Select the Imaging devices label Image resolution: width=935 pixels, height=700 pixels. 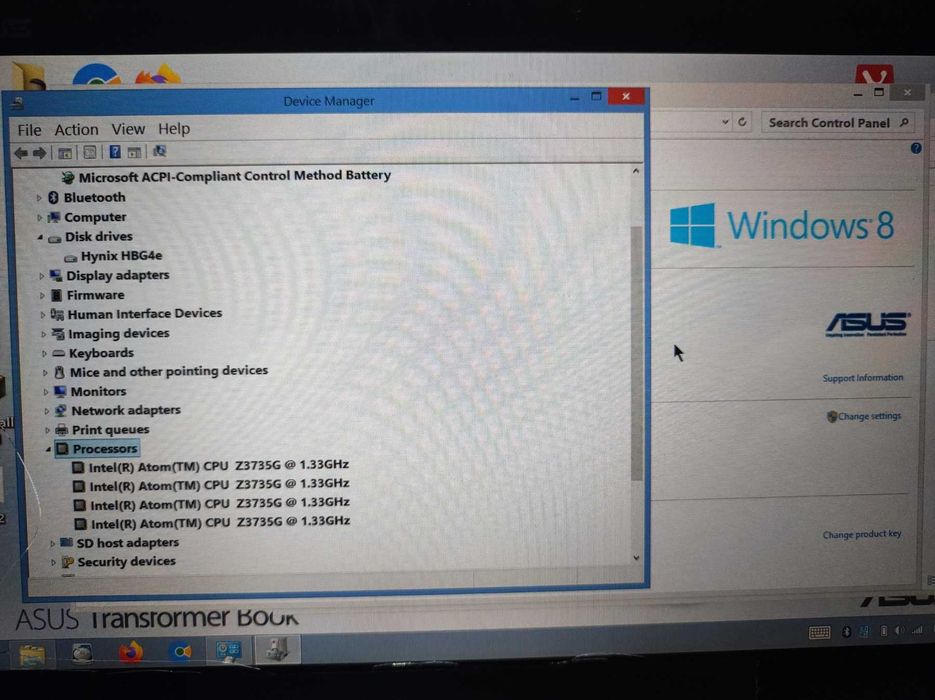pyautogui.click(x=119, y=334)
